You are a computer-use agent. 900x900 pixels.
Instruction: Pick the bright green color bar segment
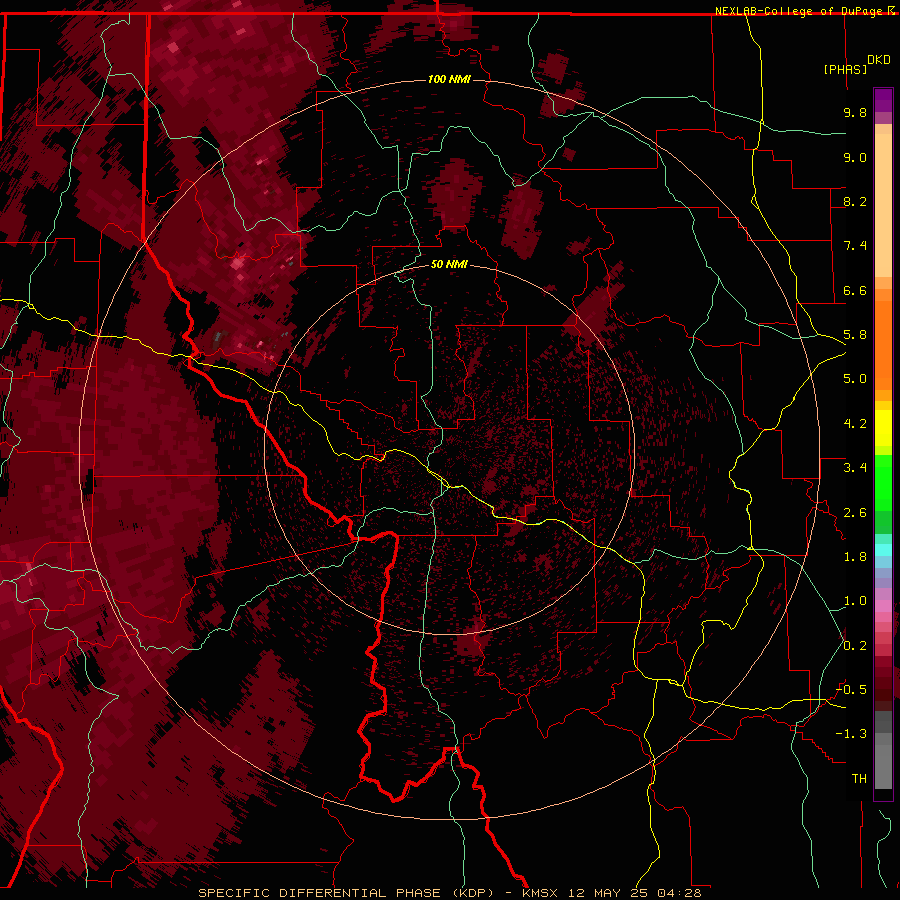pos(883,483)
